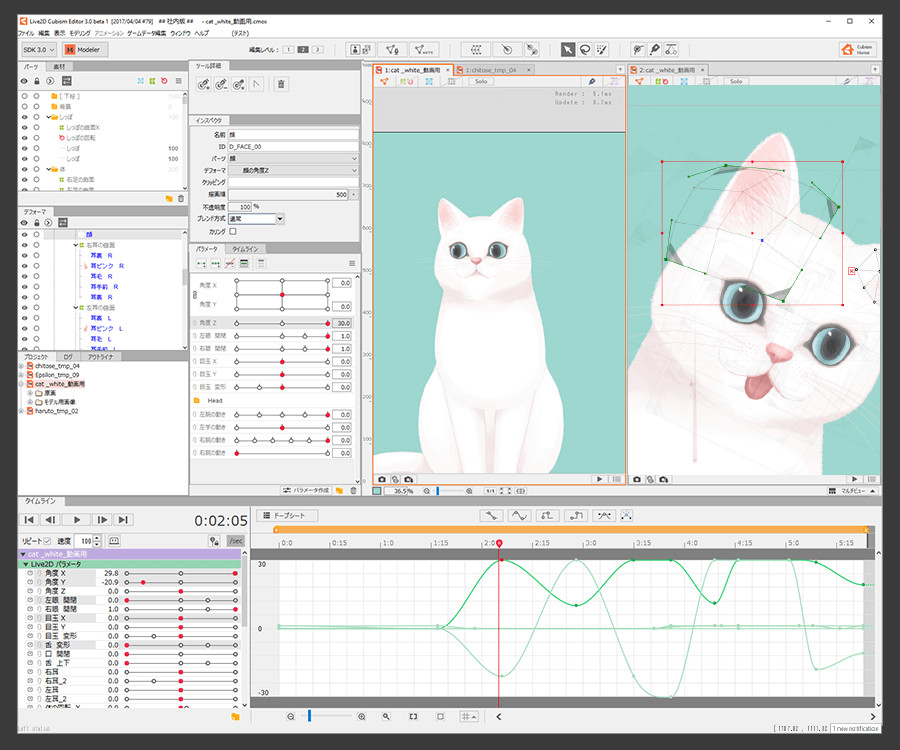Viewport: 900px width, 750px height.
Task: Open the parts dropdown in inspector
Action: coord(293,158)
